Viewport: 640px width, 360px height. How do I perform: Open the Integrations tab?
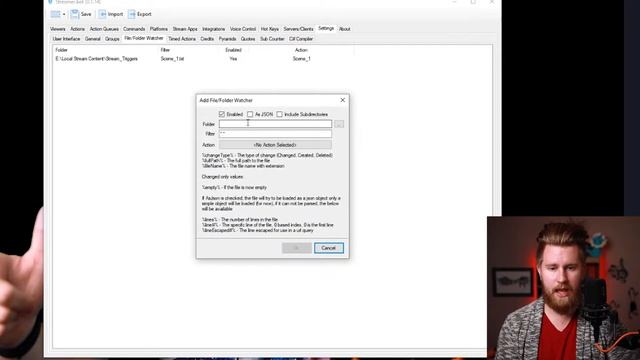point(213,29)
